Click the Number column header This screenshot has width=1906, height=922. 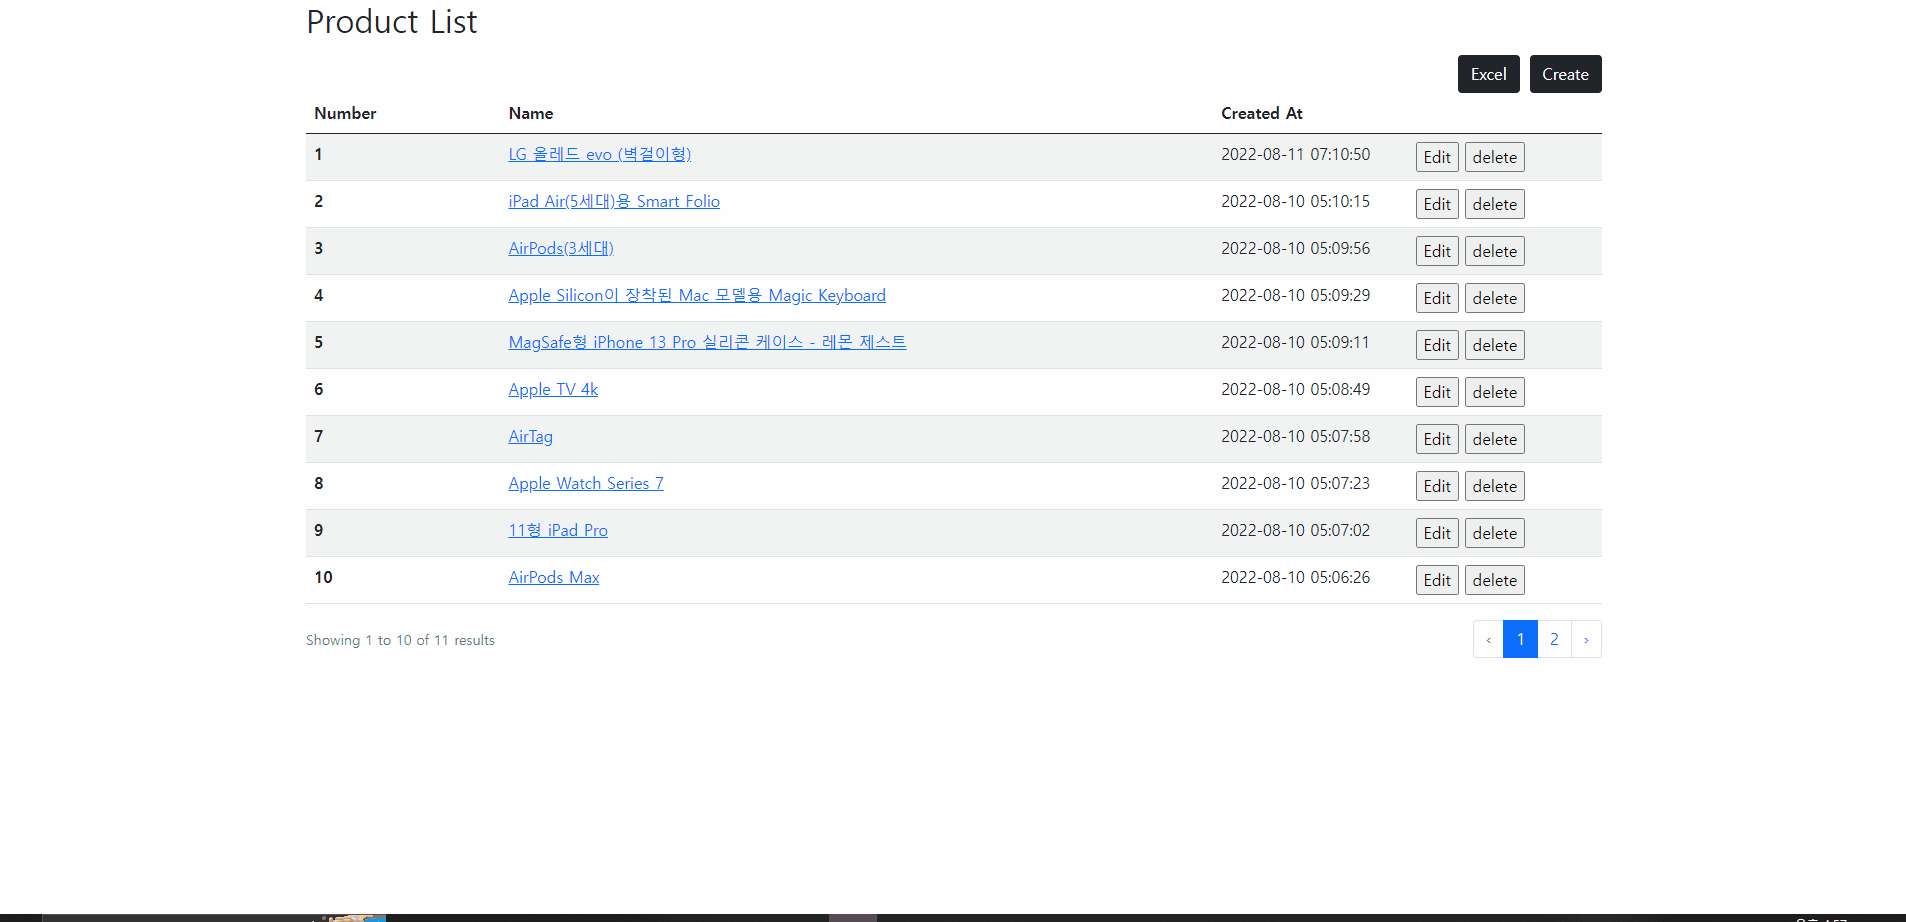pos(345,113)
